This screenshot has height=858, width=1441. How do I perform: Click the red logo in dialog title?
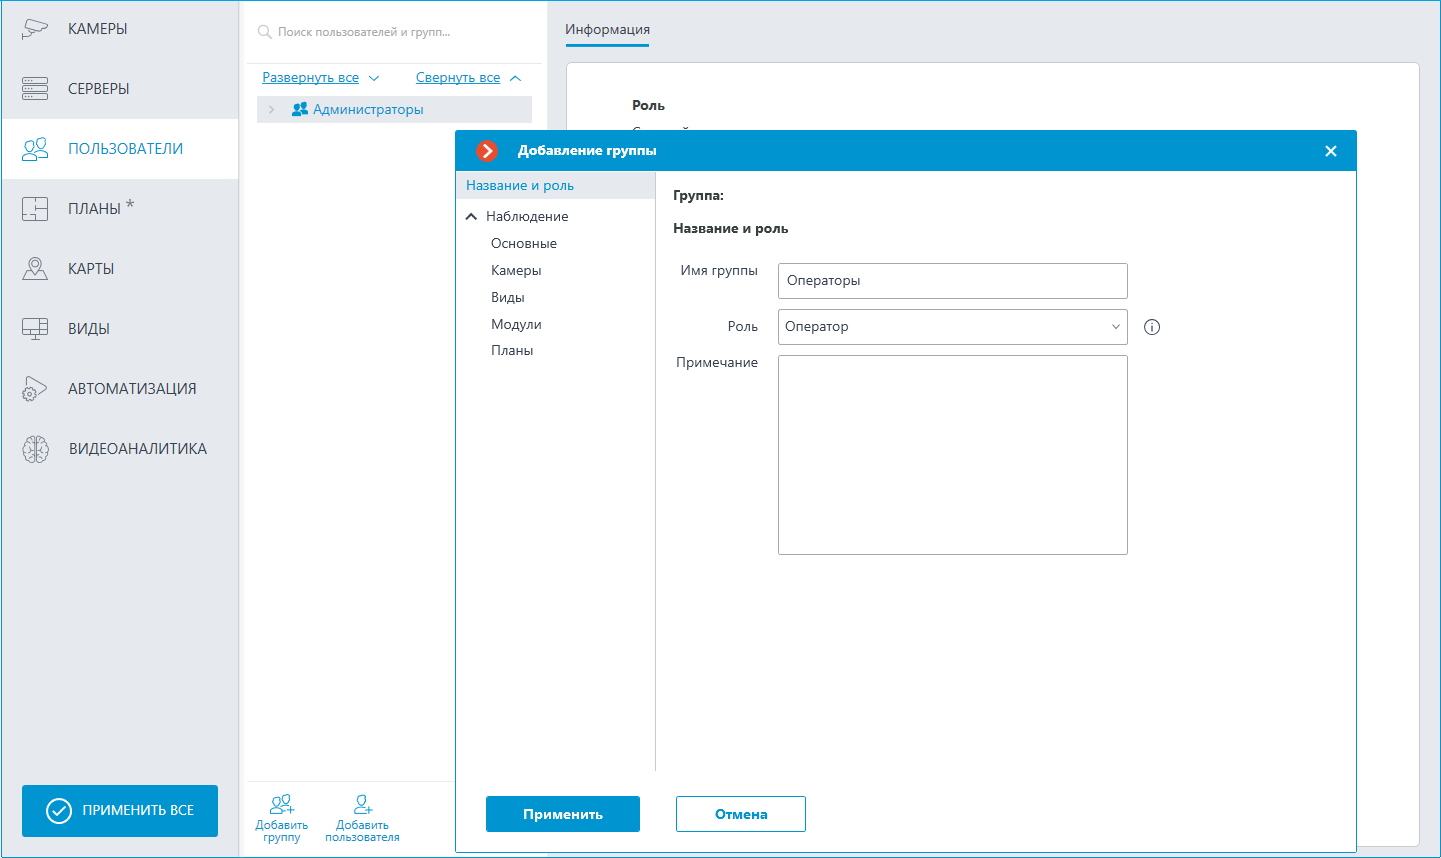[487, 151]
